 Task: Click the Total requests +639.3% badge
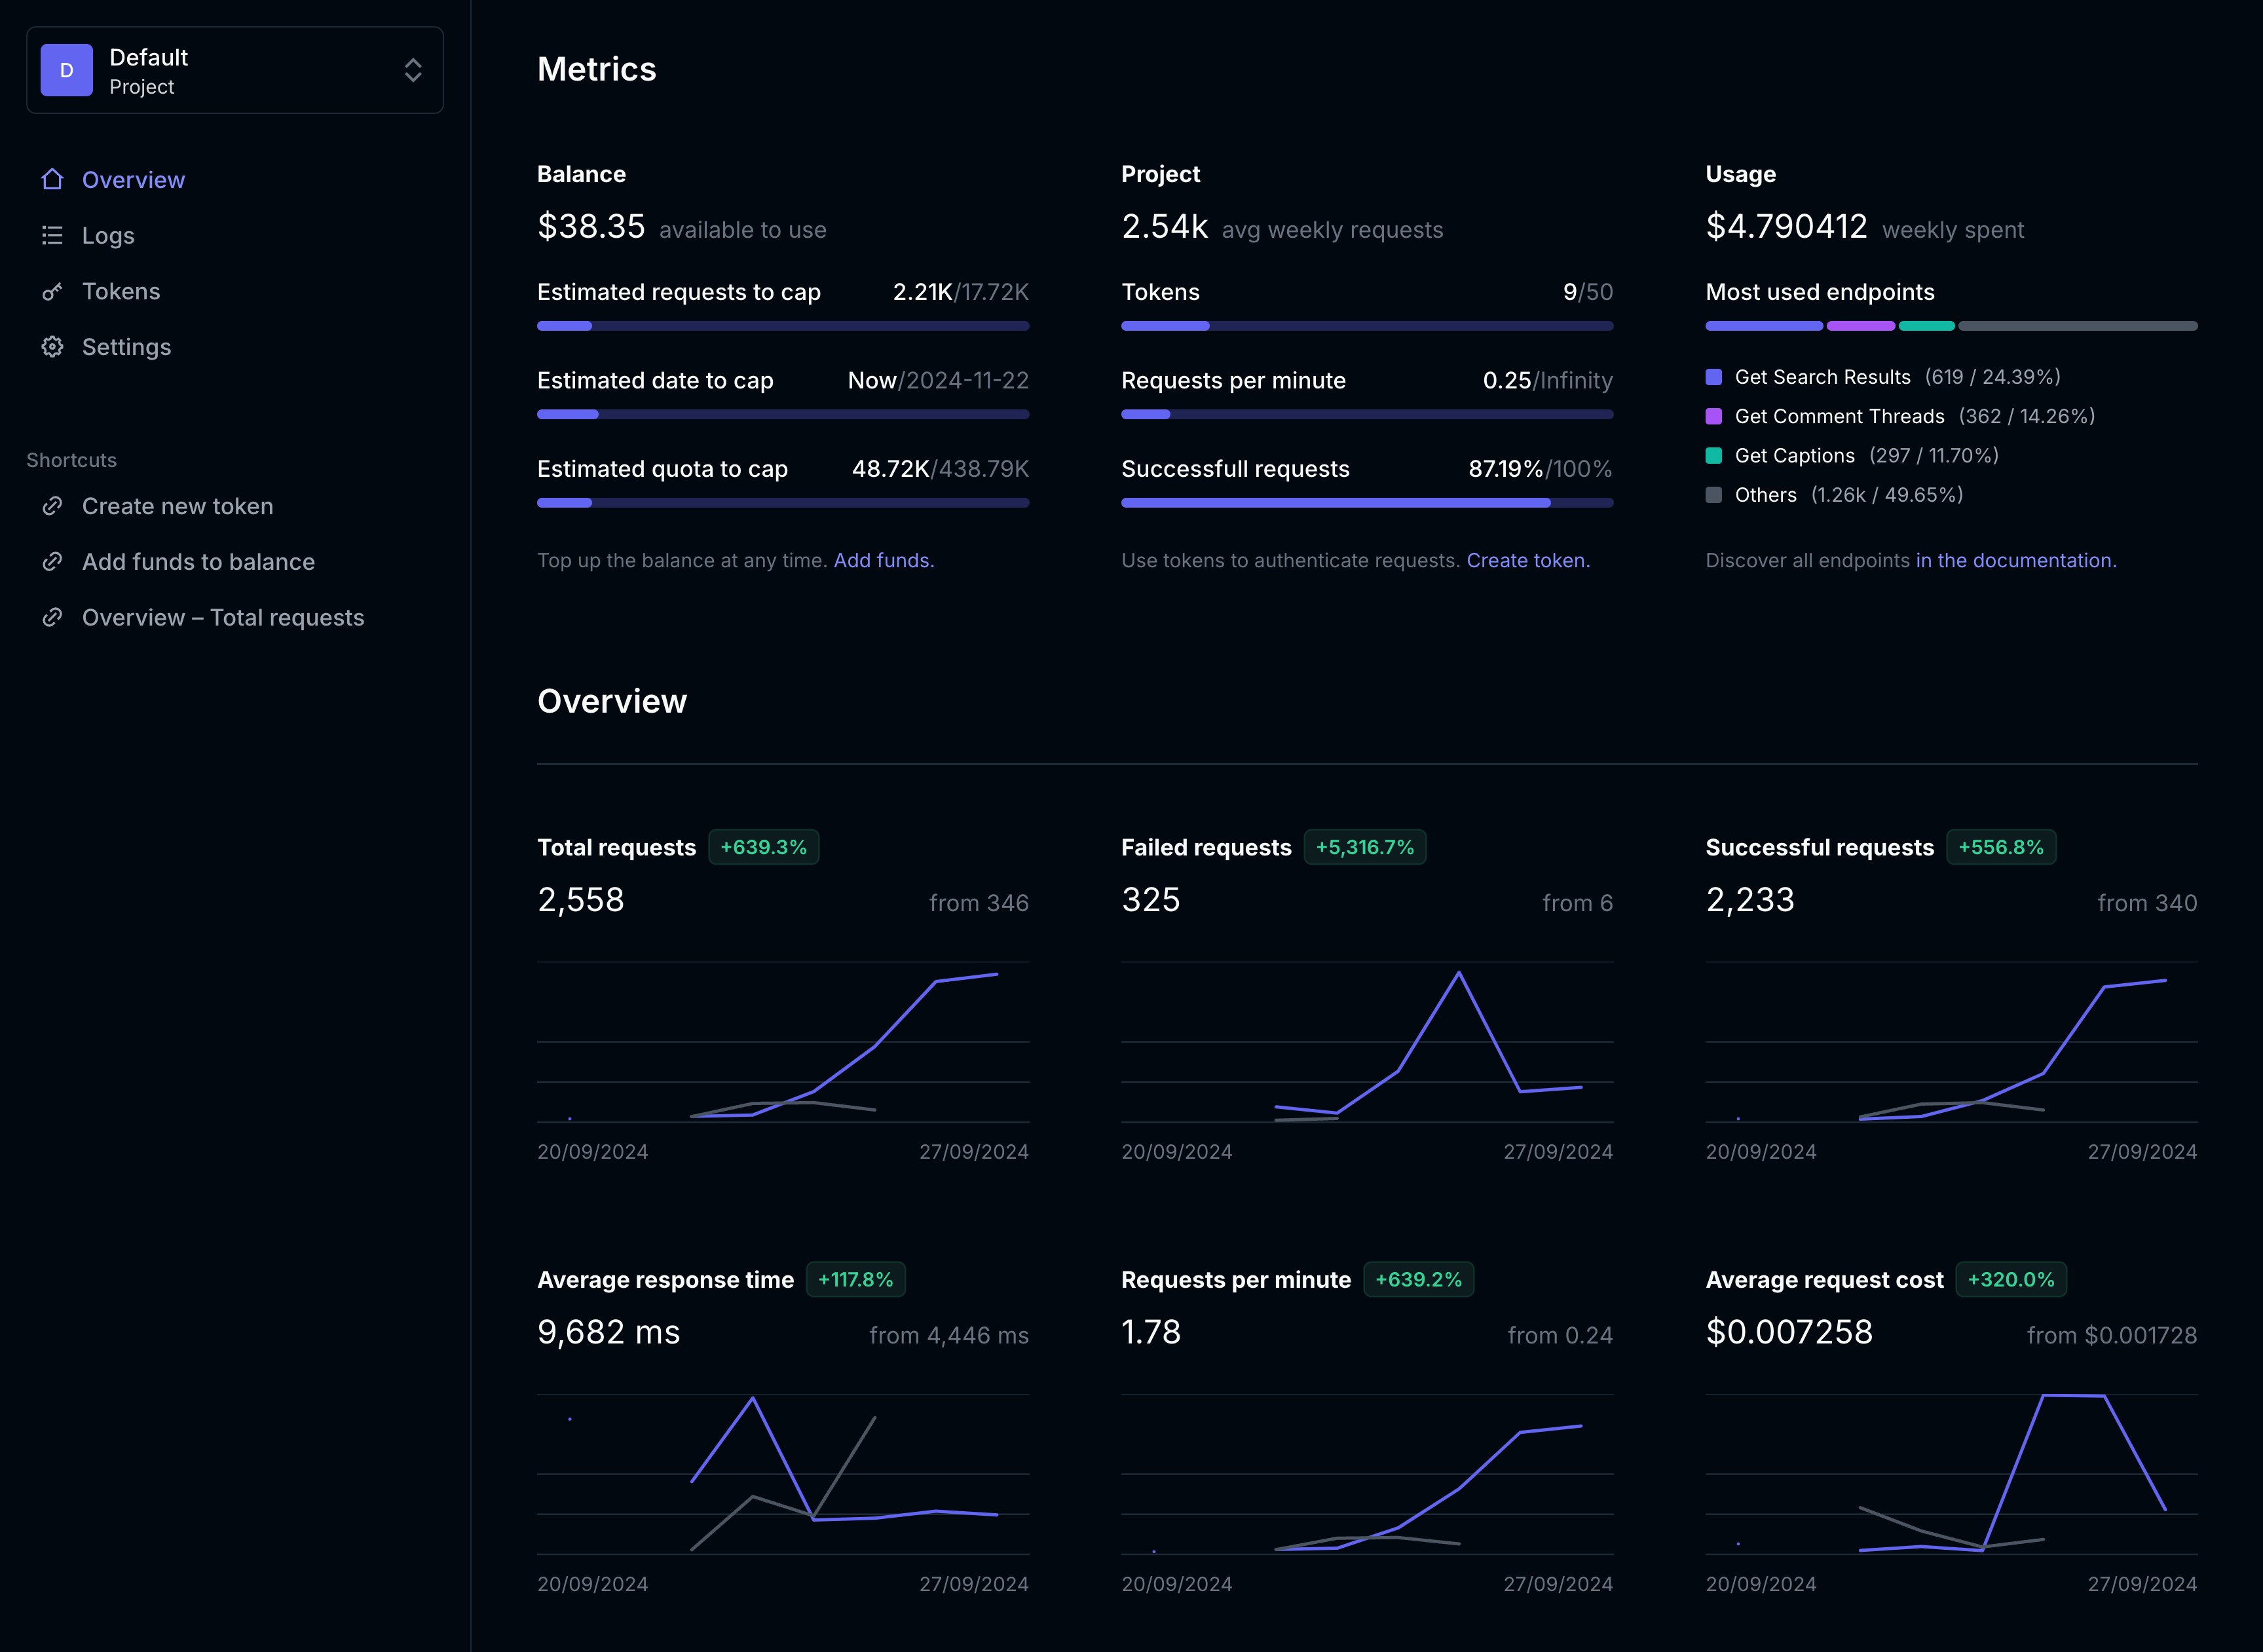(763, 847)
